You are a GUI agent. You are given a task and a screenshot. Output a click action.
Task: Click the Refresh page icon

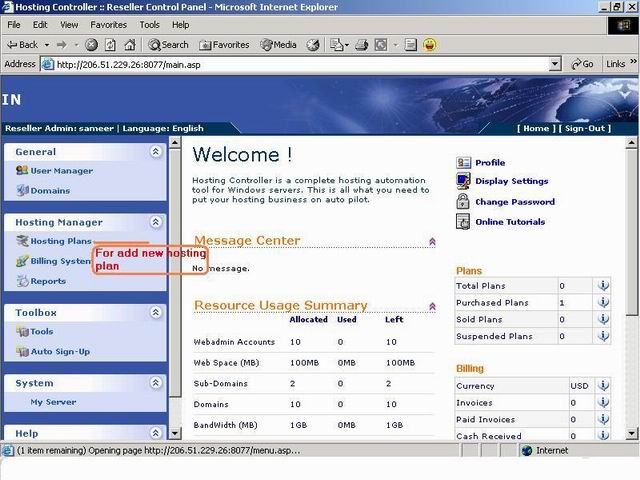(x=111, y=45)
